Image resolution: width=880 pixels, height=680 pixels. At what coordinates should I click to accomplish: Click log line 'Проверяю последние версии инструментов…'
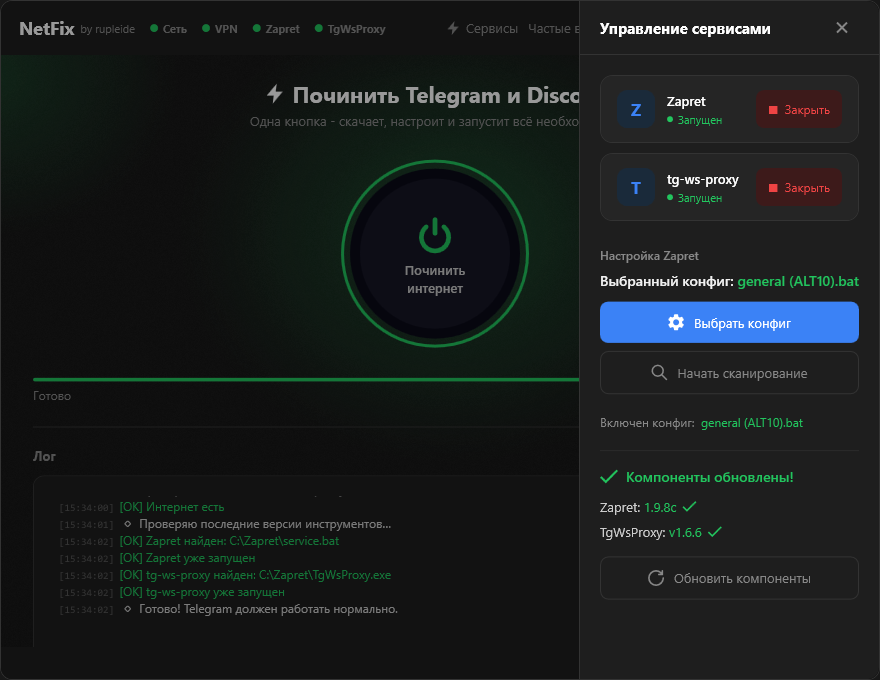[265, 524]
